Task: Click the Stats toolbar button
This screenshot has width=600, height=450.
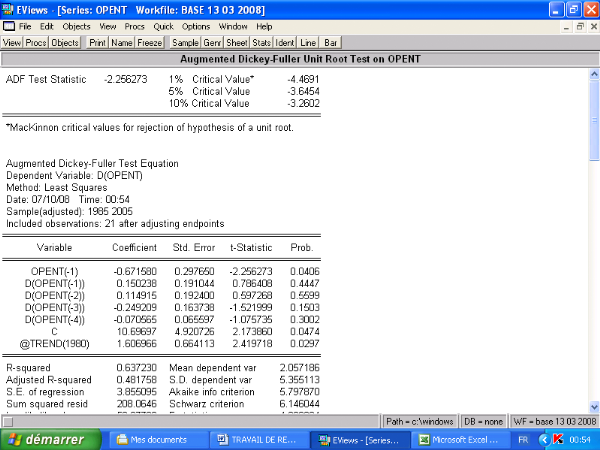Action: click(262, 44)
